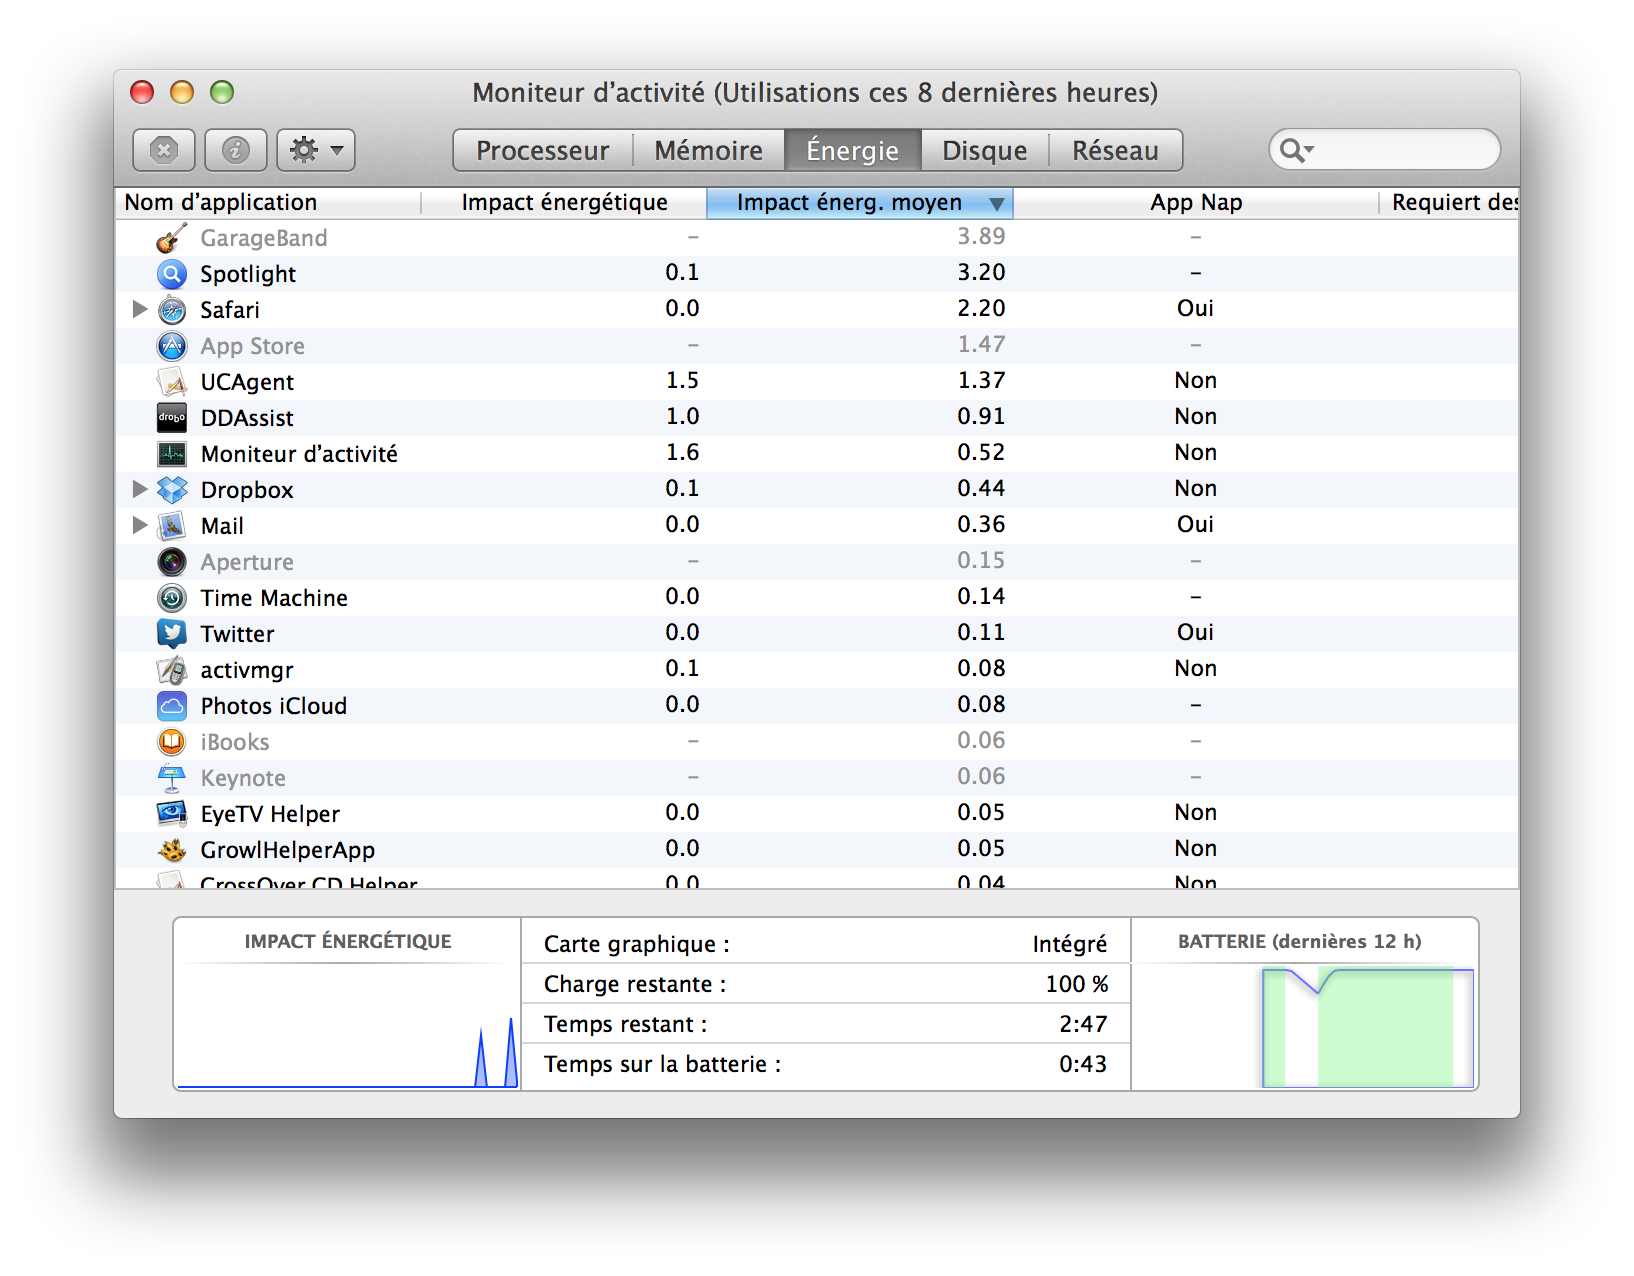Open the gear action dropdown menu
Viewport: 1634px width, 1276px height.
(316, 151)
